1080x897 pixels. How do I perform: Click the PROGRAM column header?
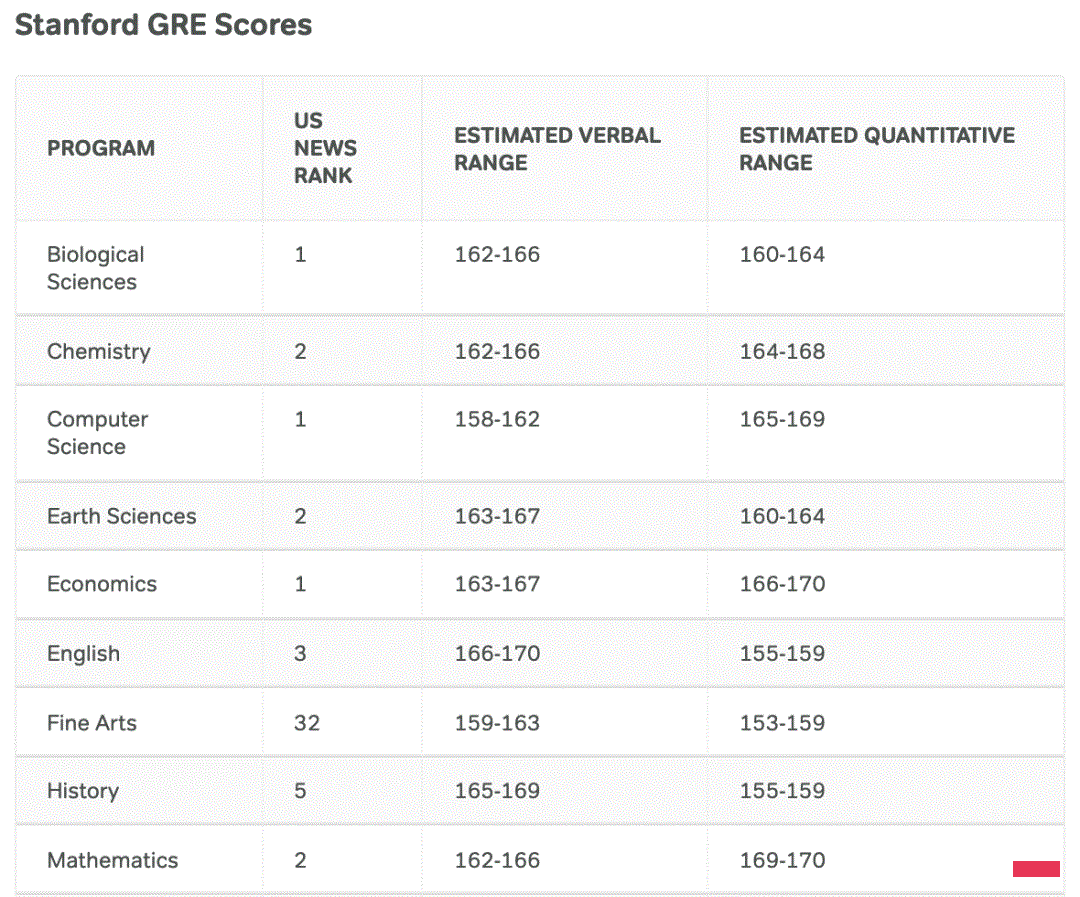pyautogui.click(x=101, y=148)
